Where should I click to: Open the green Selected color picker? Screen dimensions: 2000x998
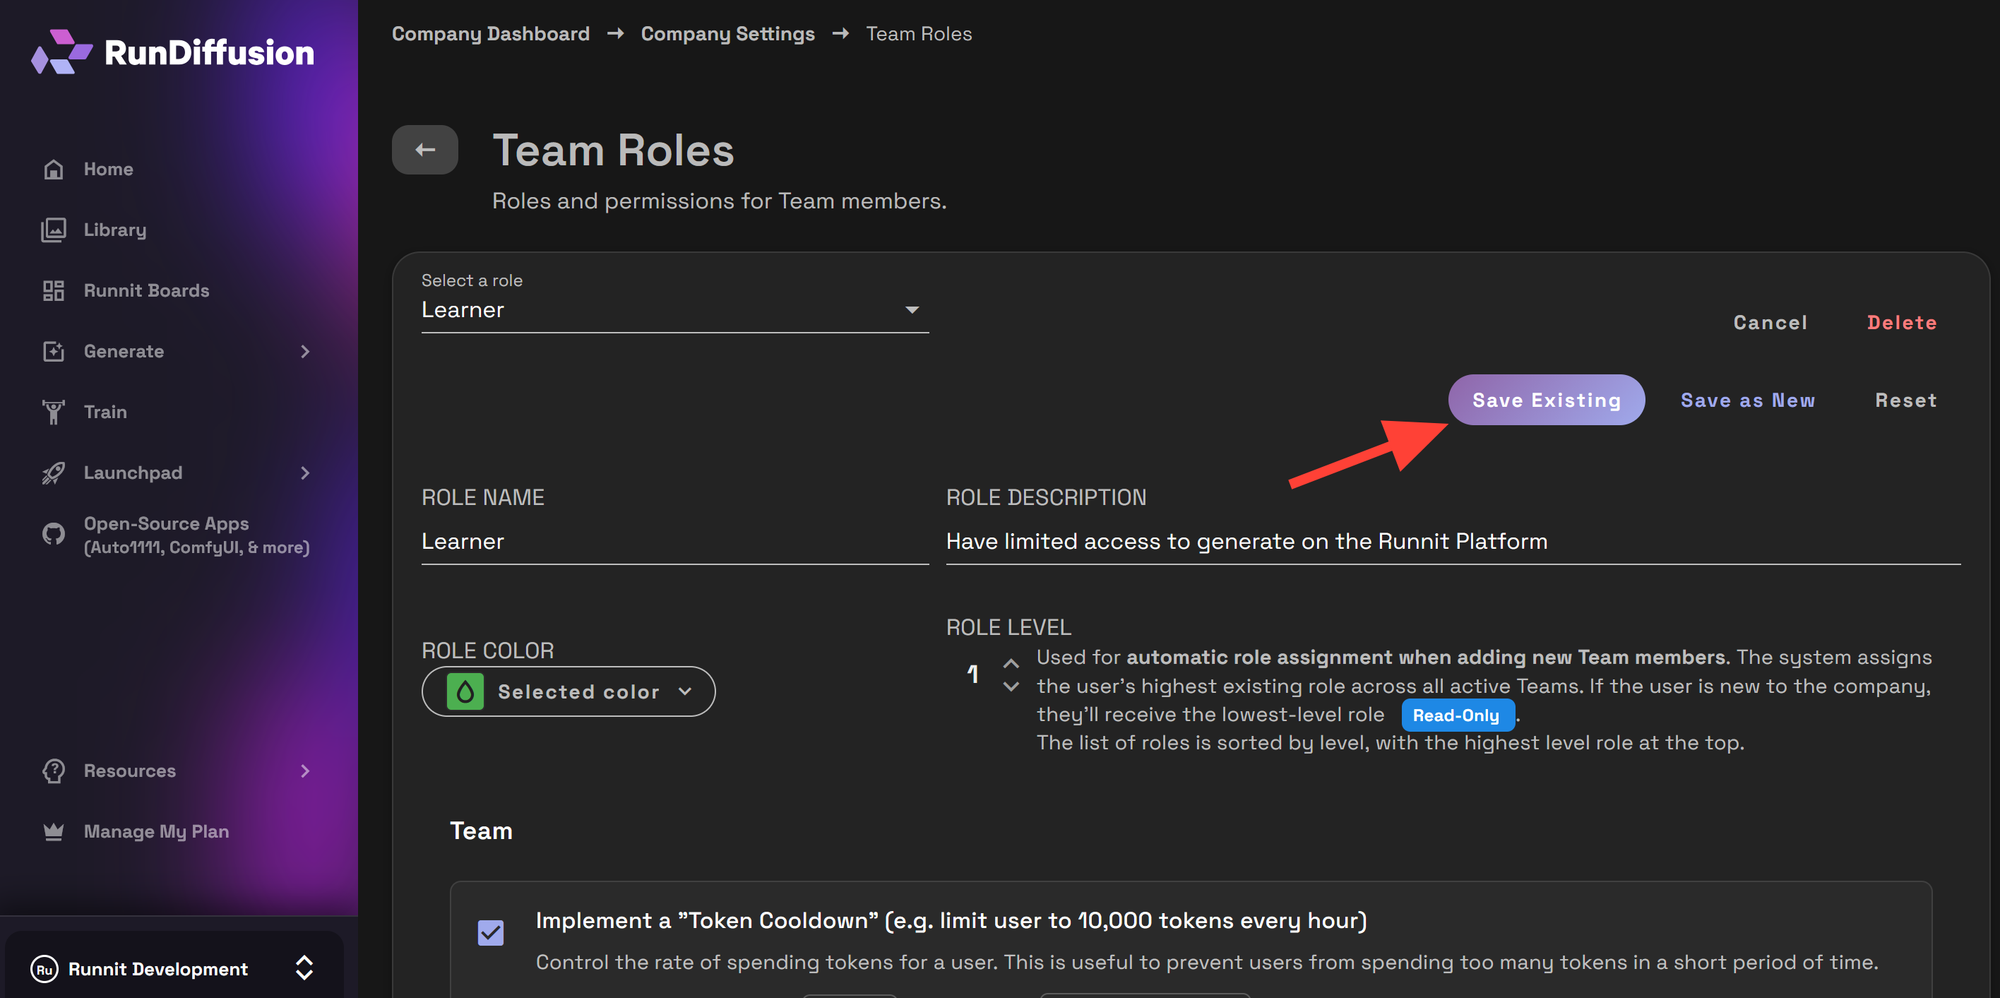pos(568,692)
